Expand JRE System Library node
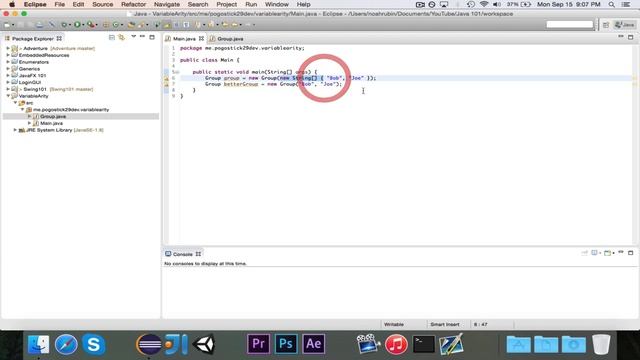The image size is (640, 360). pos(15,130)
